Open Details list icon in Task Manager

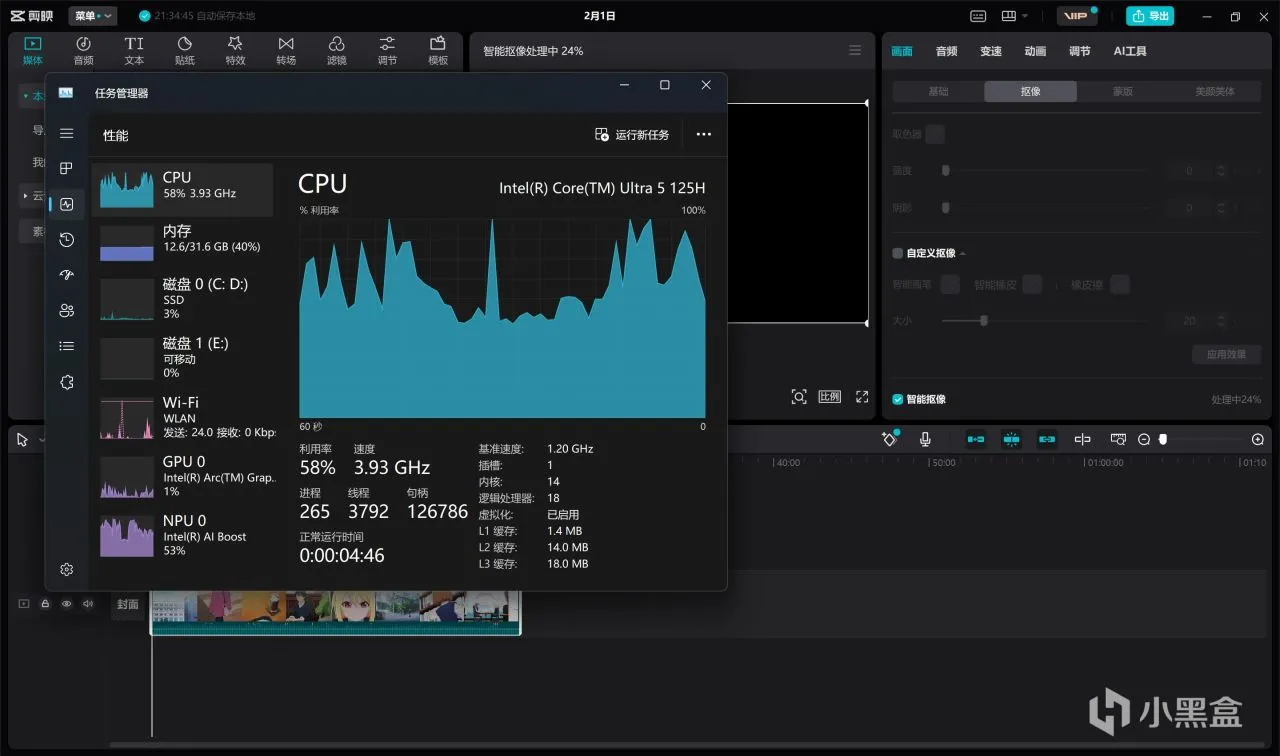coord(66,346)
